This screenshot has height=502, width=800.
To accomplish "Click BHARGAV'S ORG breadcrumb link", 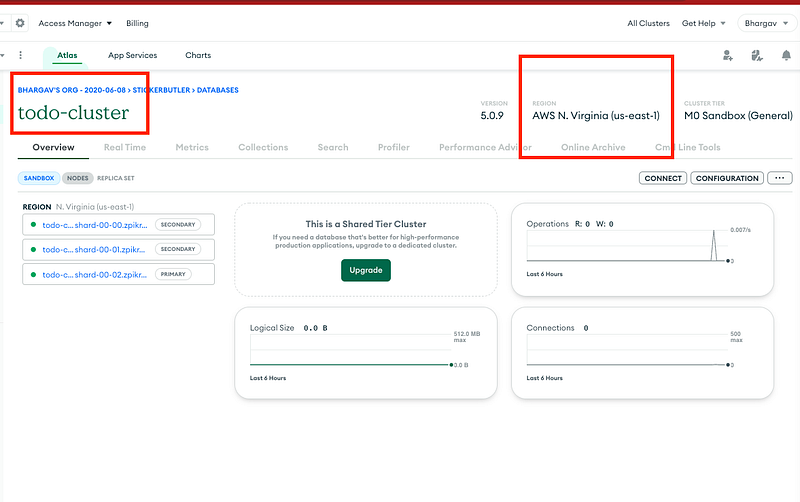I will 71,90.
